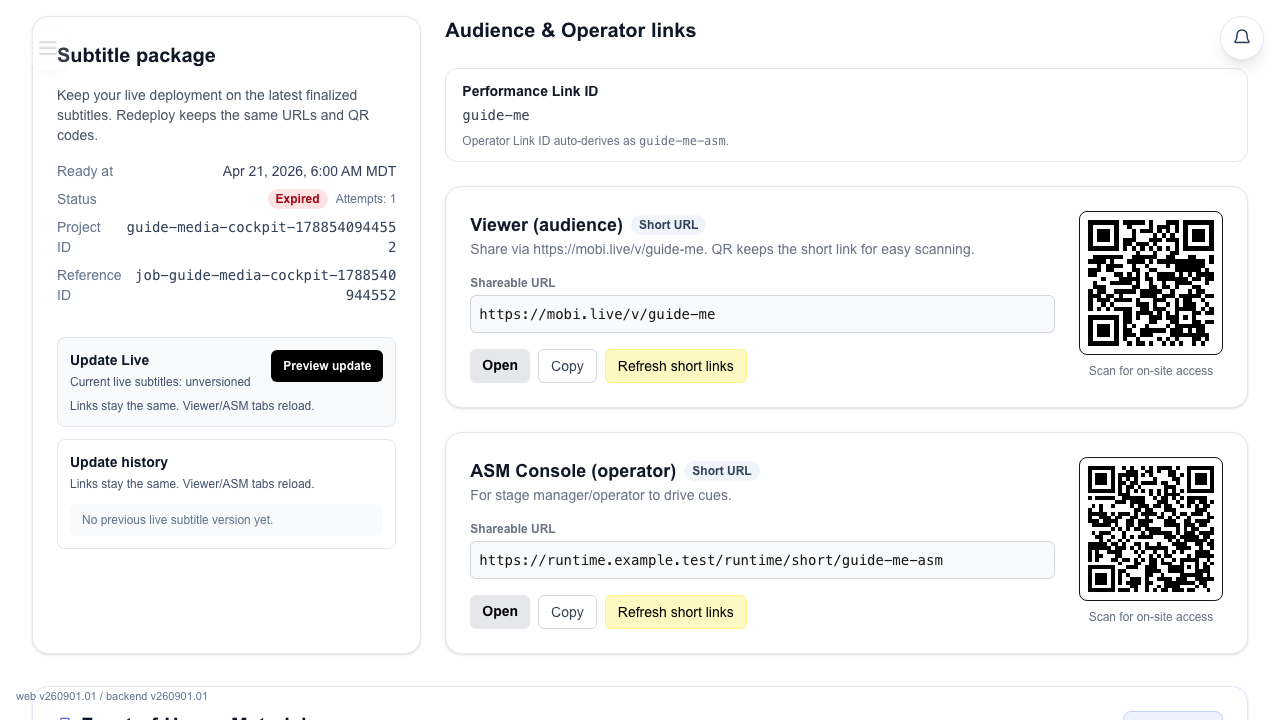Focus the ASM Console shareable URL field

pyautogui.click(x=762, y=560)
